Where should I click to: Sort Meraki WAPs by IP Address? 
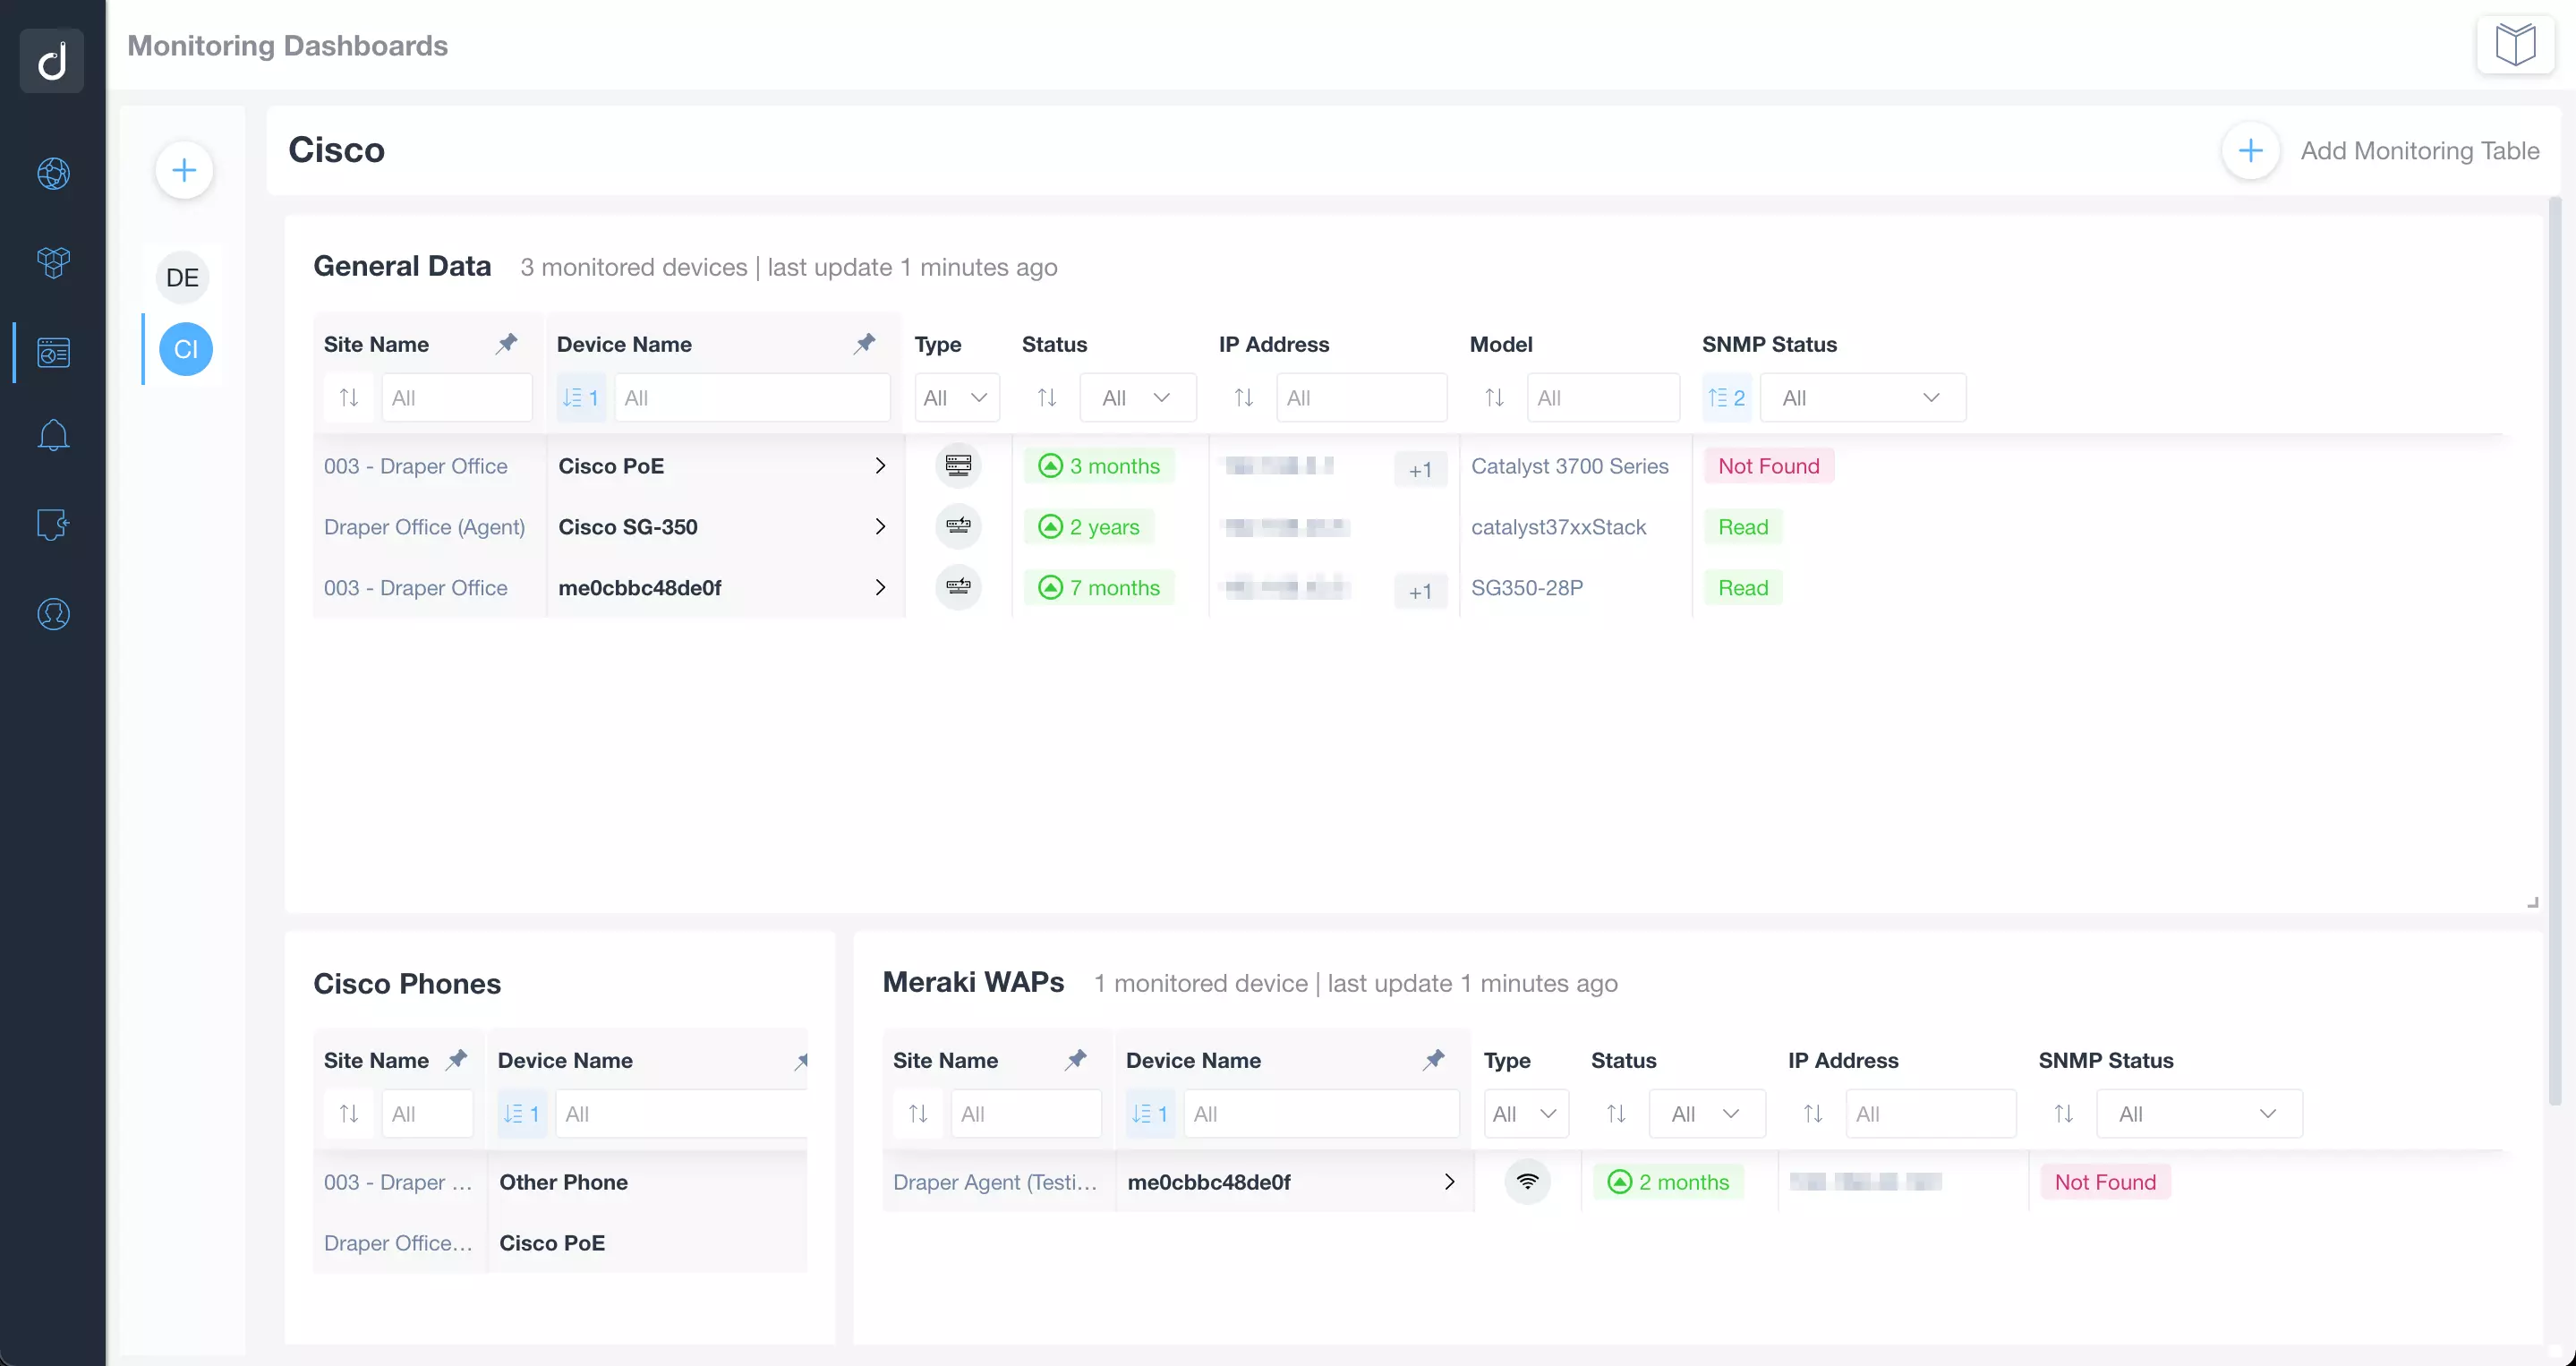coord(1813,1114)
